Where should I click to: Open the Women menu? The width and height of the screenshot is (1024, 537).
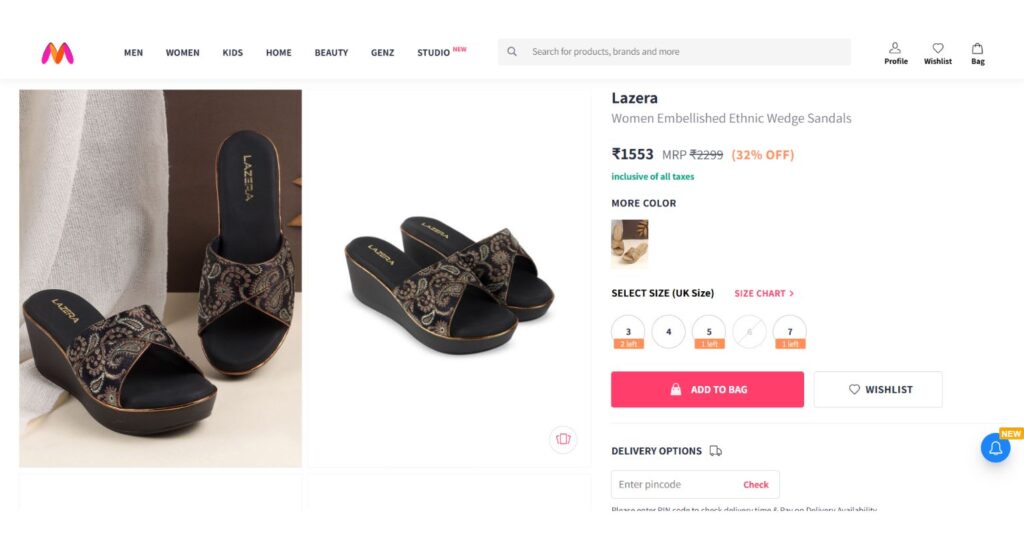coord(182,53)
